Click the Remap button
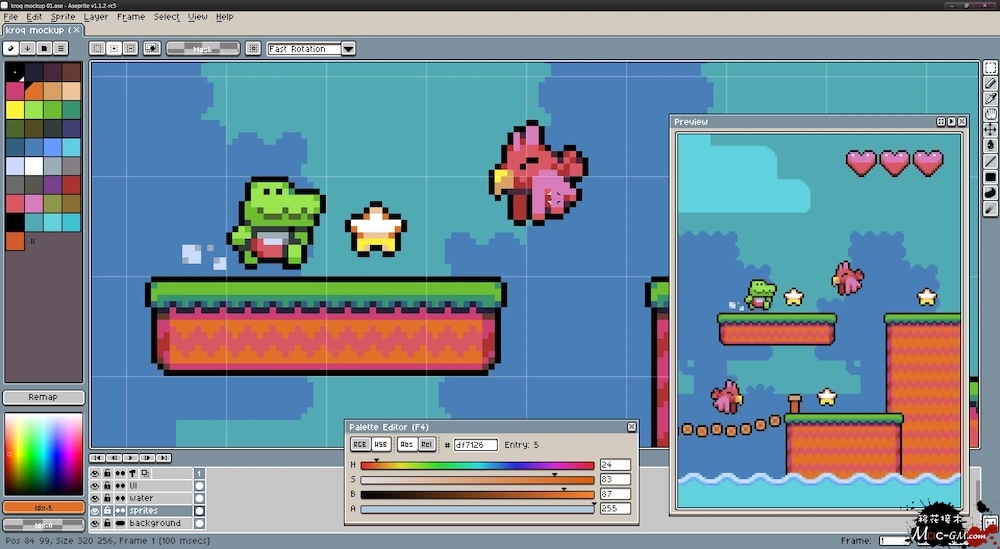The width and height of the screenshot is (1000, 549). (43, 397)
